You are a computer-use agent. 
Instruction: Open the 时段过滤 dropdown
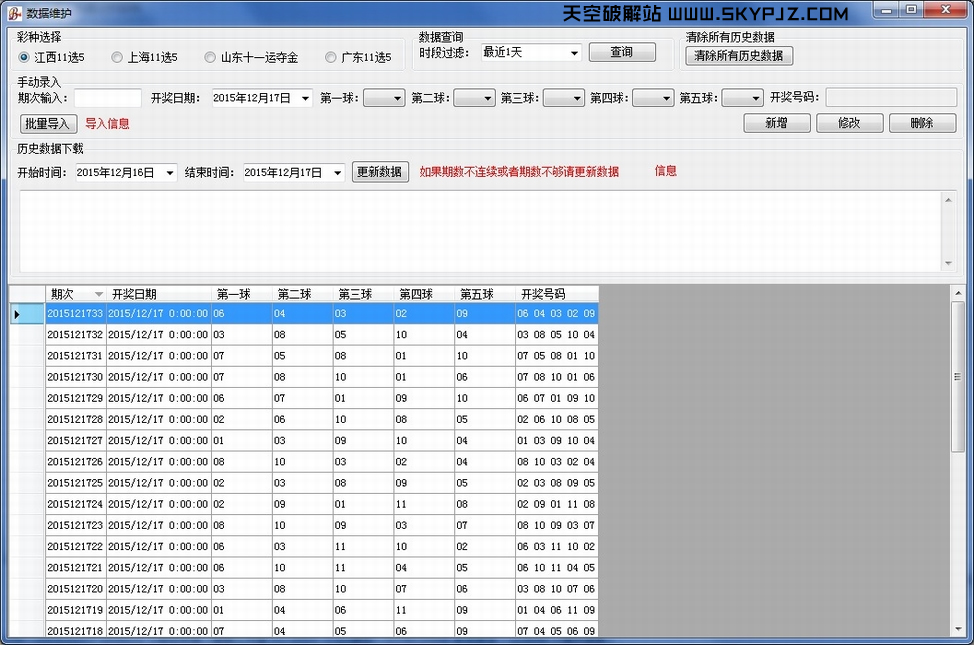click(574, 53)
